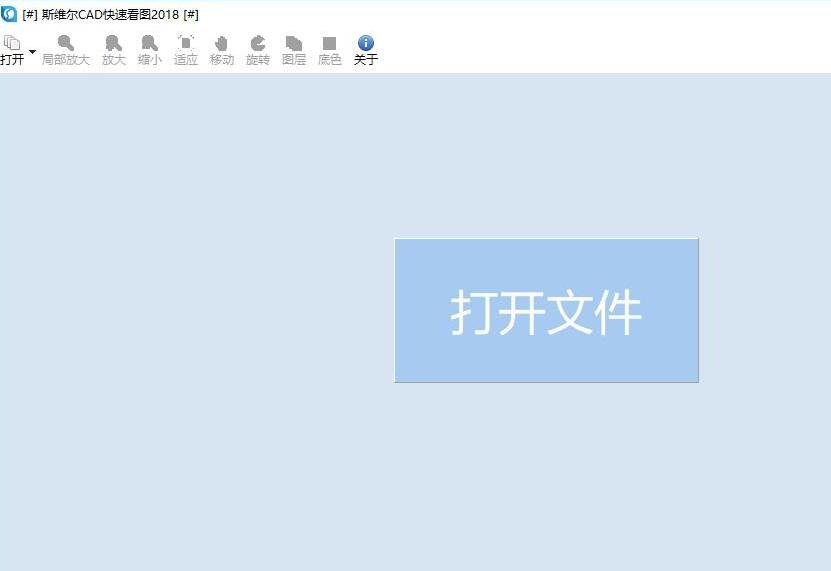Click the 打开 toolbar icon
Screen dimensions: 831x571
tap(12, 50)
